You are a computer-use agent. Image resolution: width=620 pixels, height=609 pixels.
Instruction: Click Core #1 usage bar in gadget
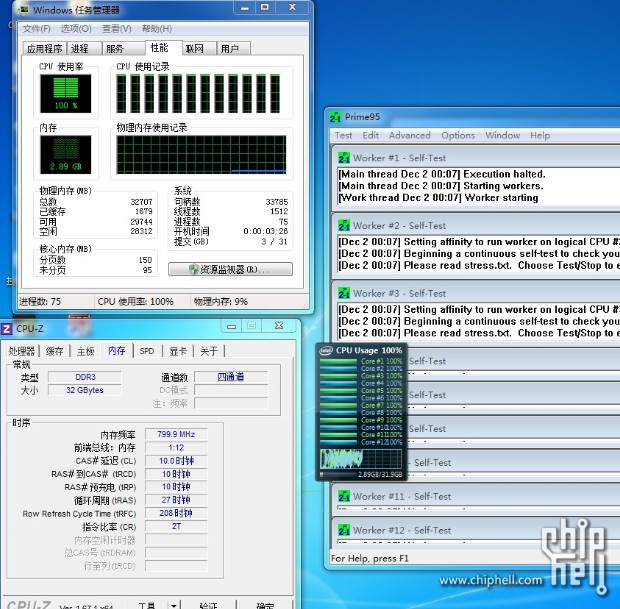(x=338, y=361)
